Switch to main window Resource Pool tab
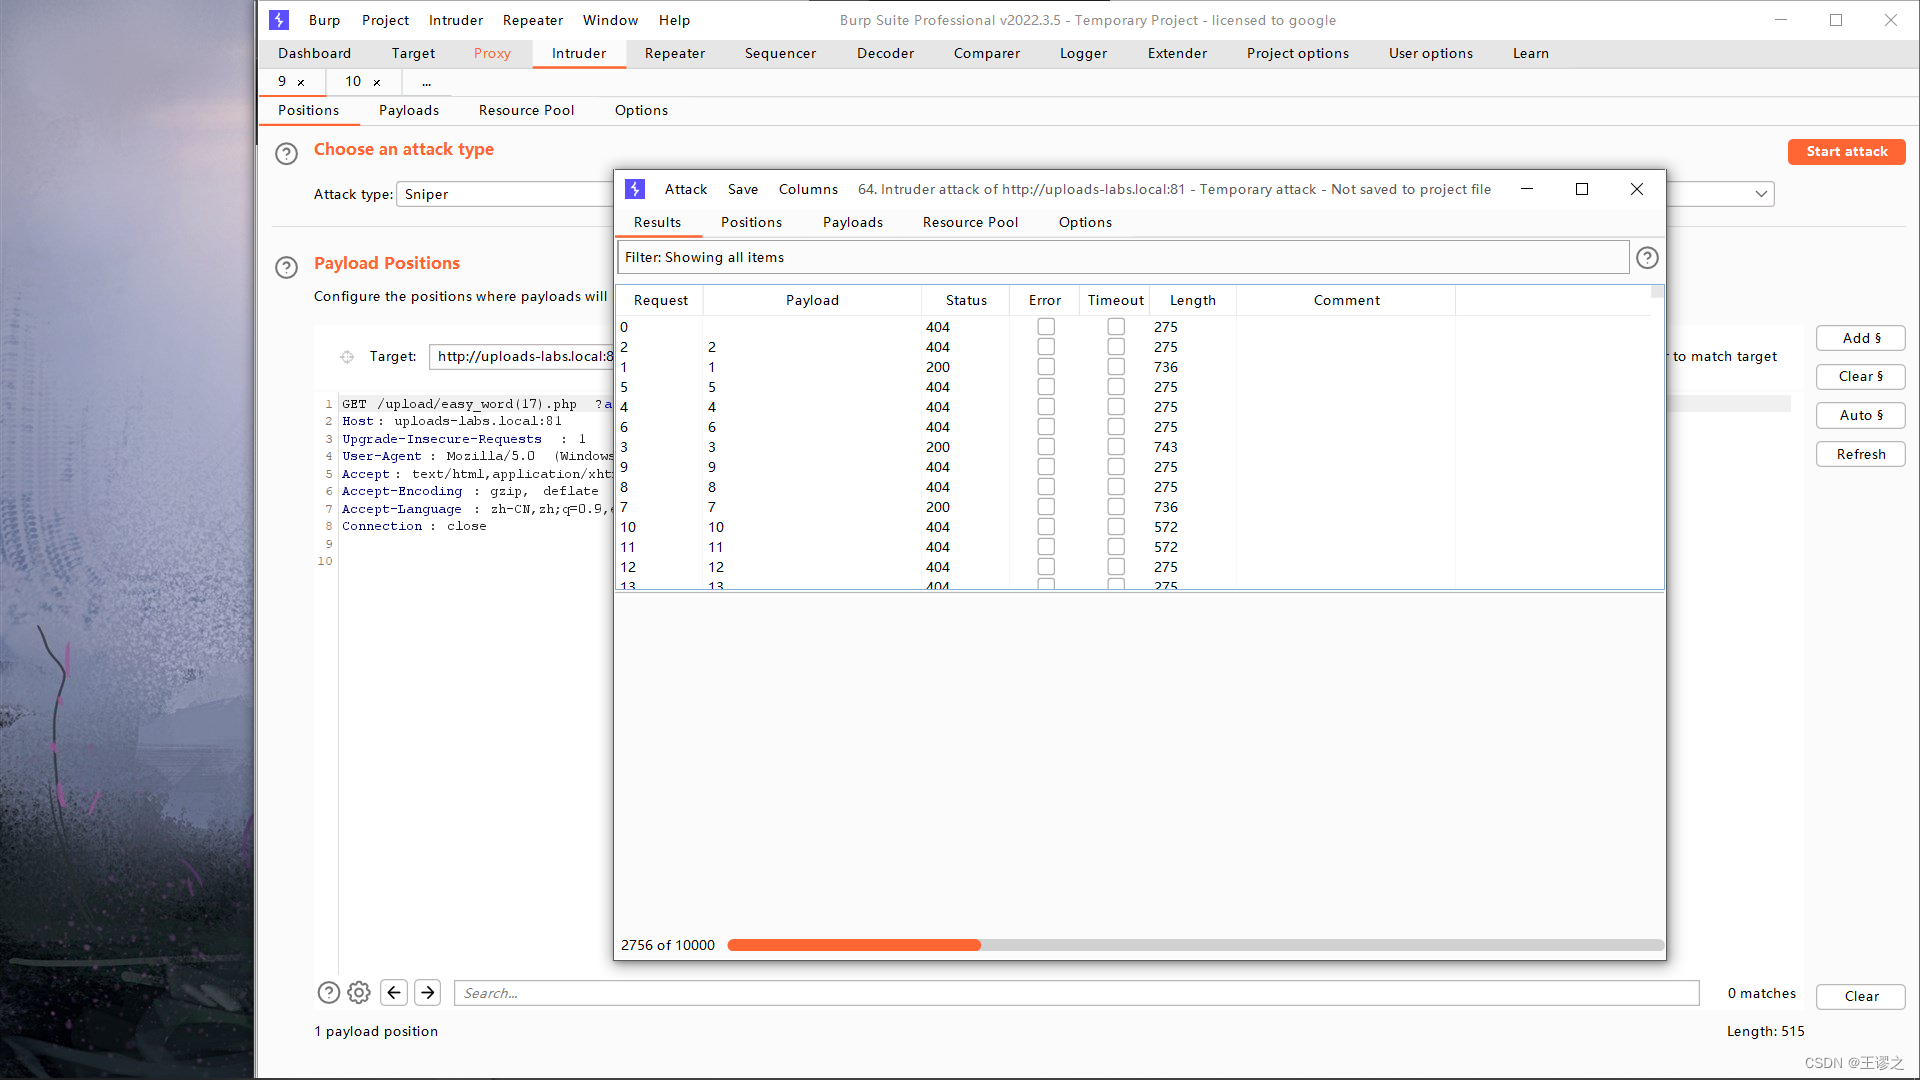1920x1080 pixels. [x=526, y=110]
